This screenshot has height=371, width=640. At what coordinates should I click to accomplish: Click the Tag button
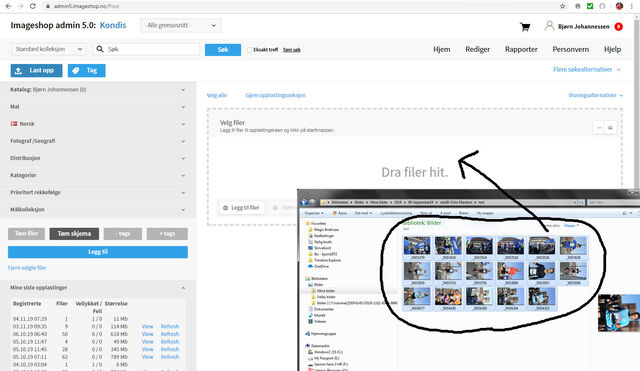click(87, 71)
